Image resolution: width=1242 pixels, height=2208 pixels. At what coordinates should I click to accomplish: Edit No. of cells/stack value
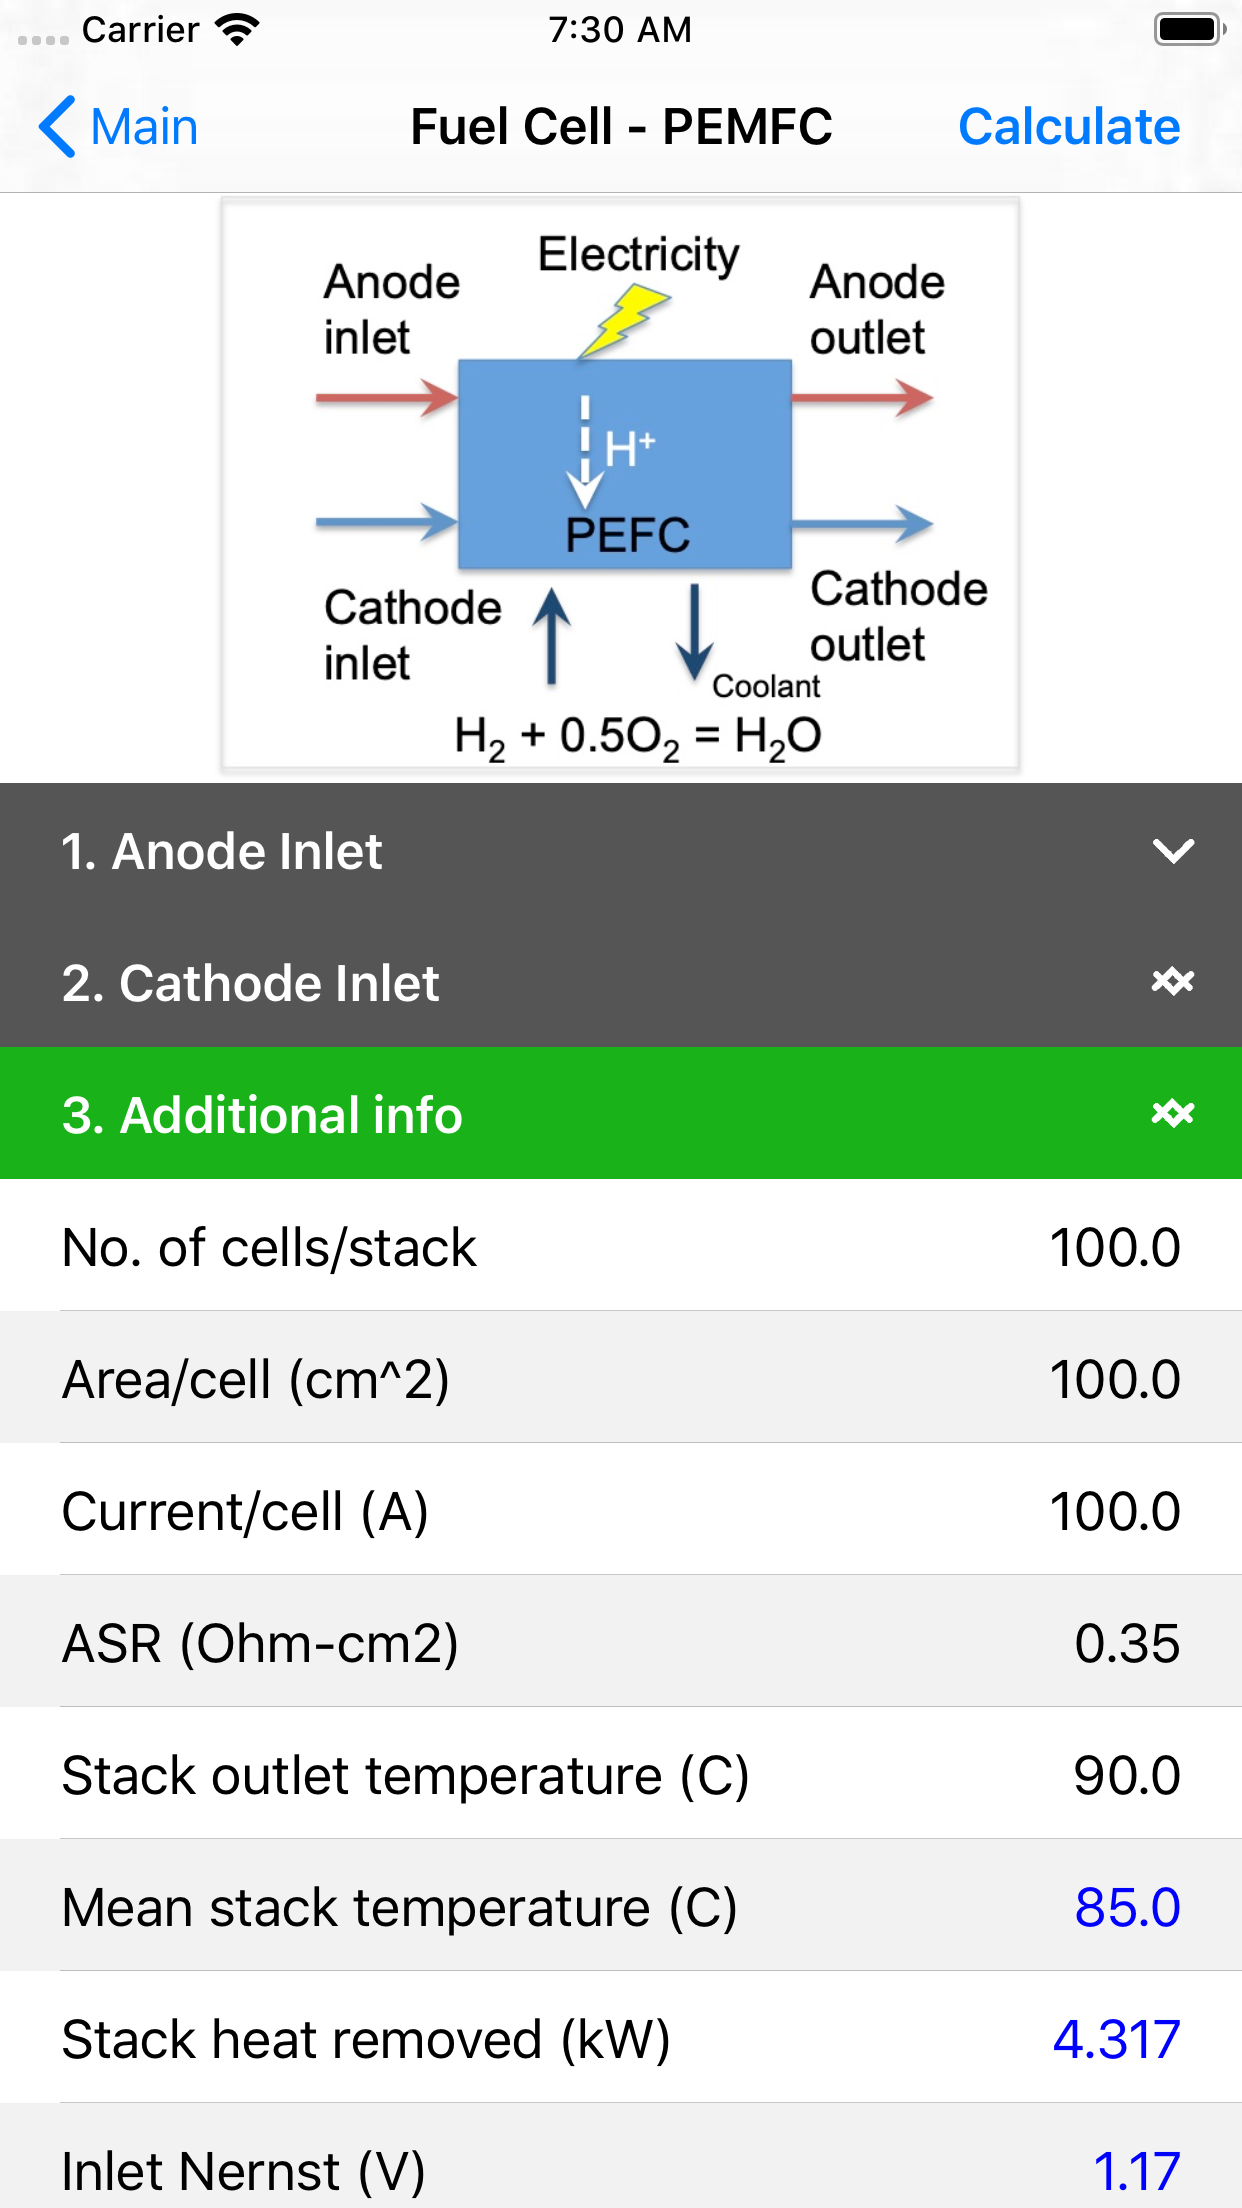click(1114, 1247)
